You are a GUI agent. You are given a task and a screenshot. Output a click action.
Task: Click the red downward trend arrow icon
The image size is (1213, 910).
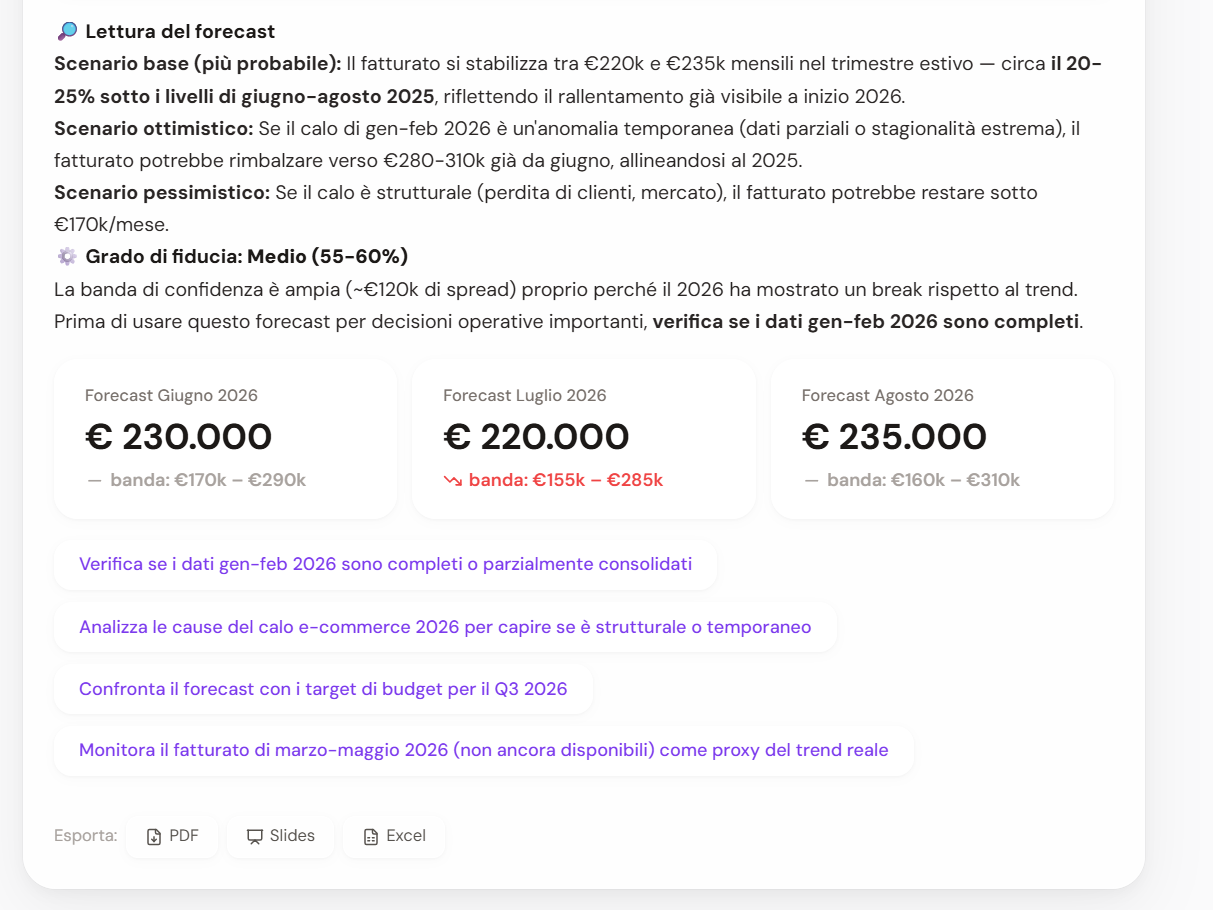453,481
